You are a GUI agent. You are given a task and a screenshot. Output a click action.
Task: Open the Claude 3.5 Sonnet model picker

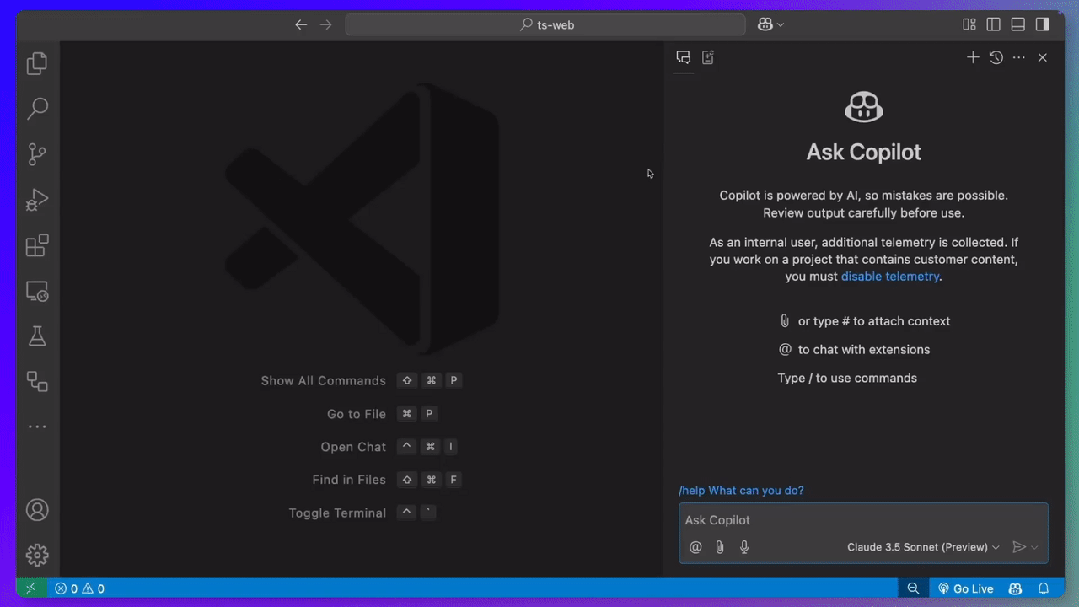[920, 547]
